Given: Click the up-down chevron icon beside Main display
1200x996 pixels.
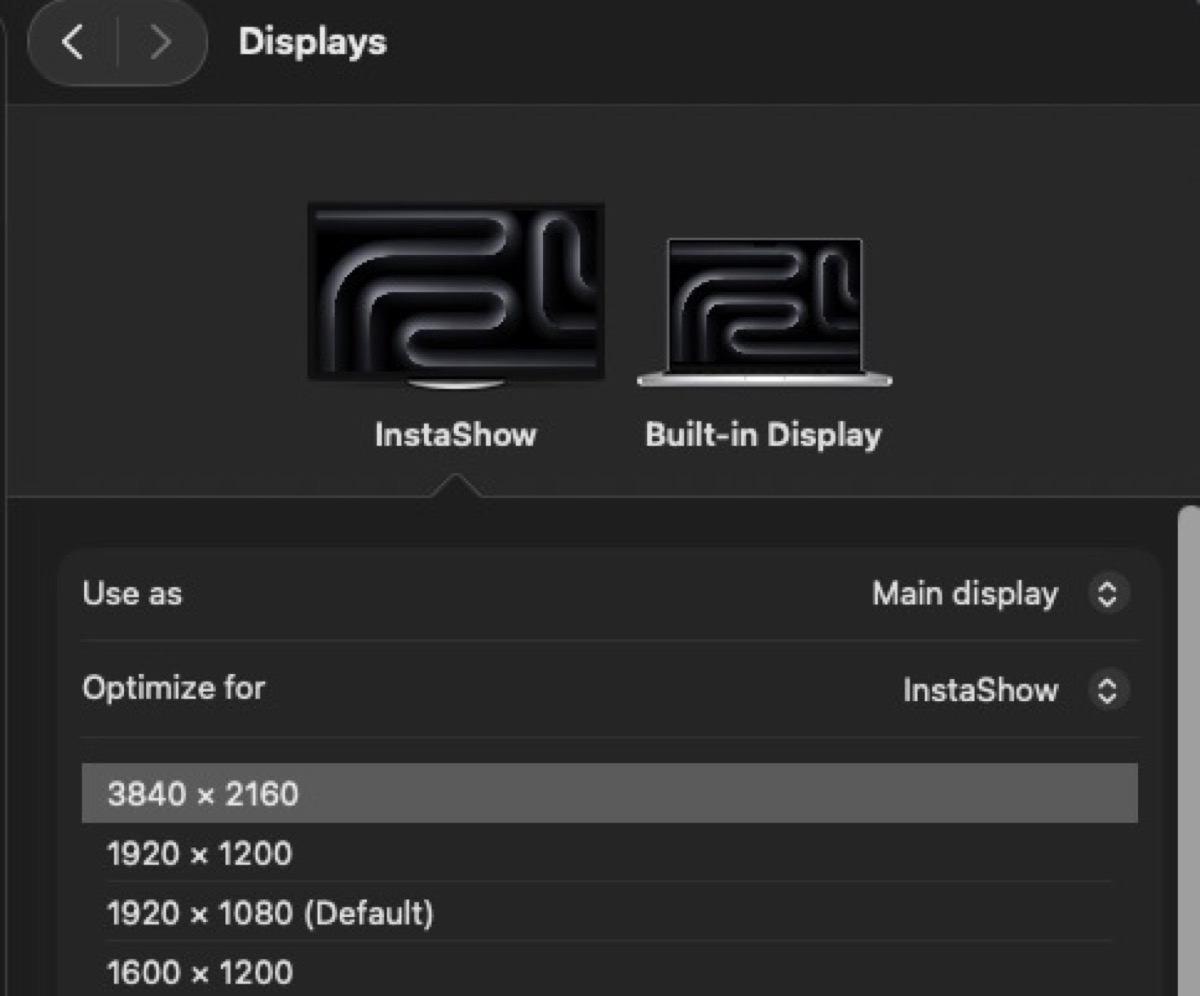Looking at the screenshot, I should (x=1107, y=594).
